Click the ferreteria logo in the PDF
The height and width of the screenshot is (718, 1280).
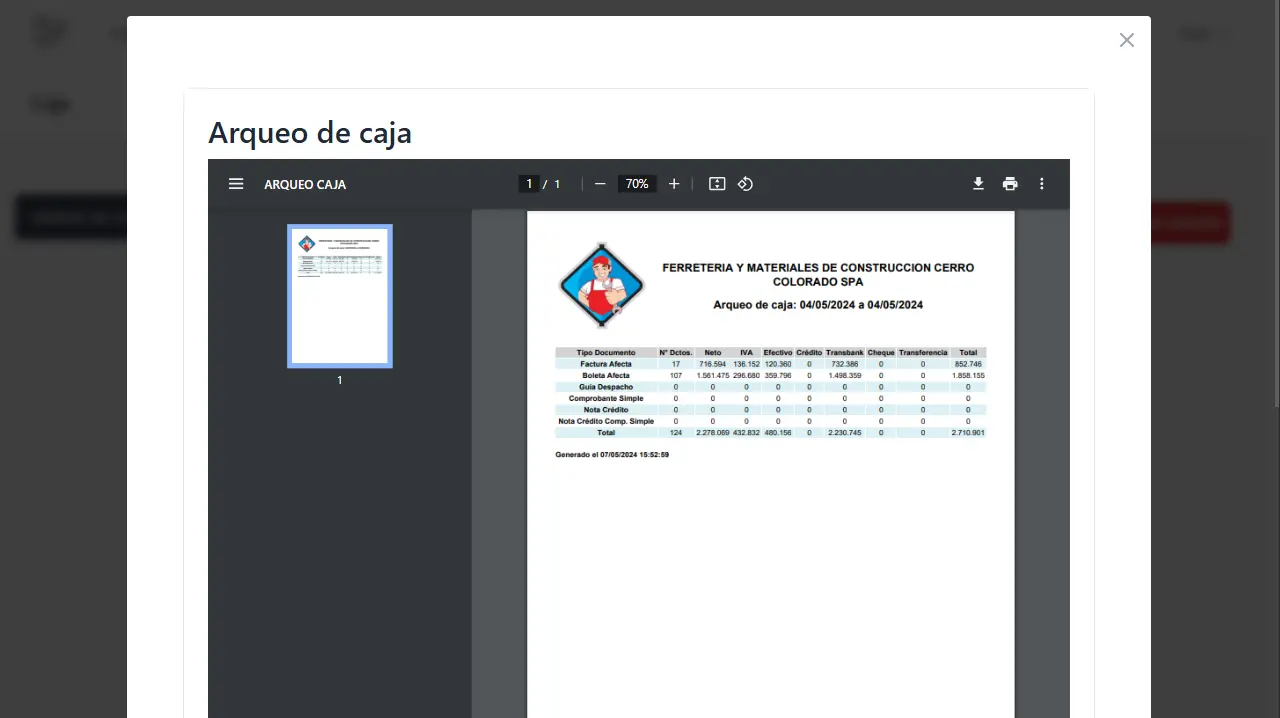[601, 284]
